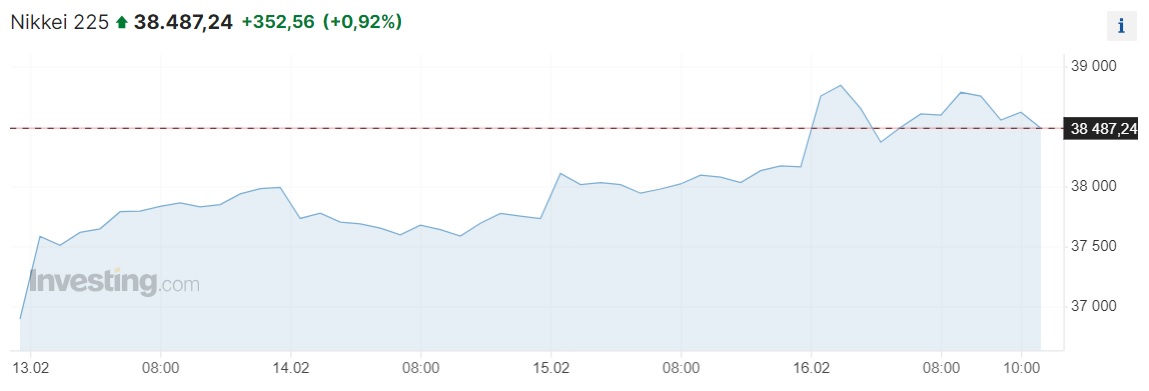Screen dimensions: 1149x391
Task: Click the 38 000 y-axis label
Action: point(1093,187)
